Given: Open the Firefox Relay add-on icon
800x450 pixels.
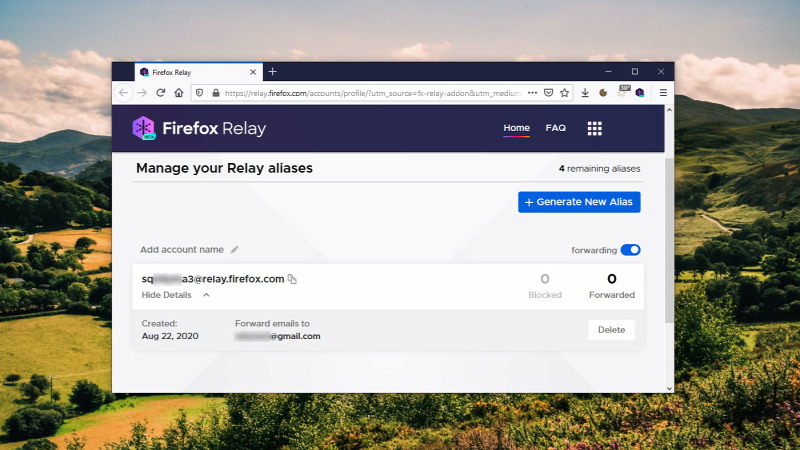Looking at the screenshot, I should 640,93.
